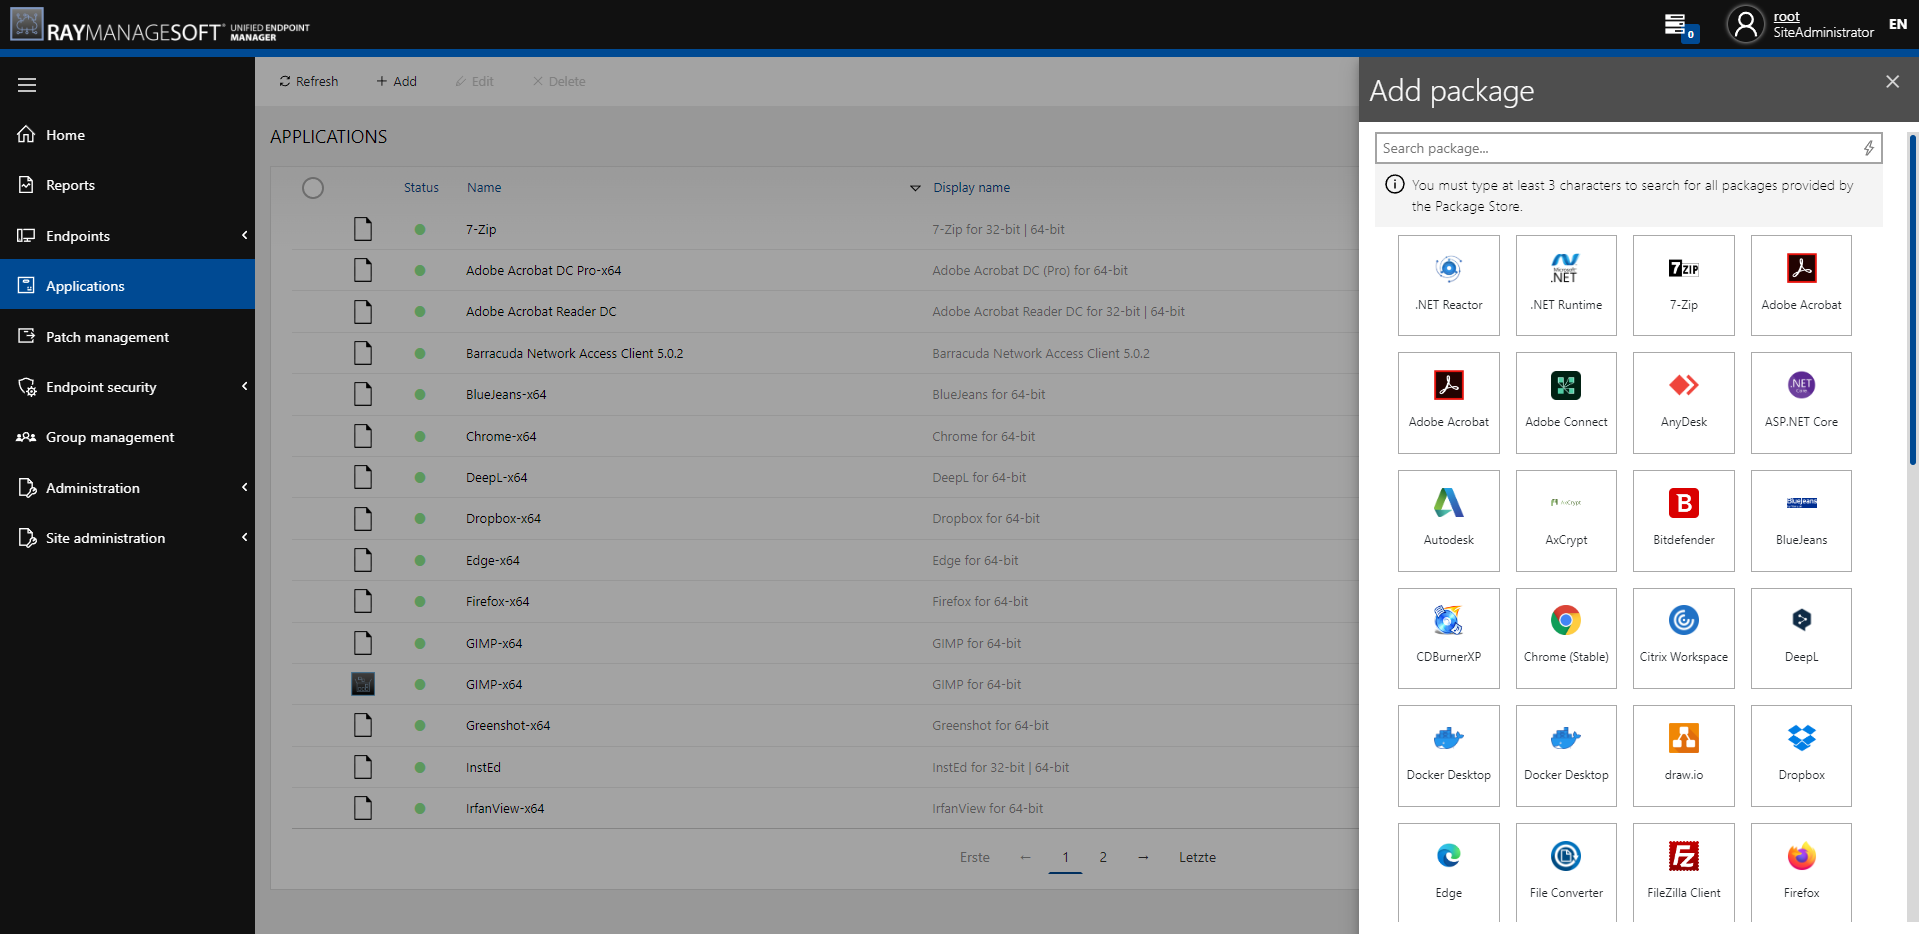
Task: Go to first page via Erste
Action: pos(974,857)
